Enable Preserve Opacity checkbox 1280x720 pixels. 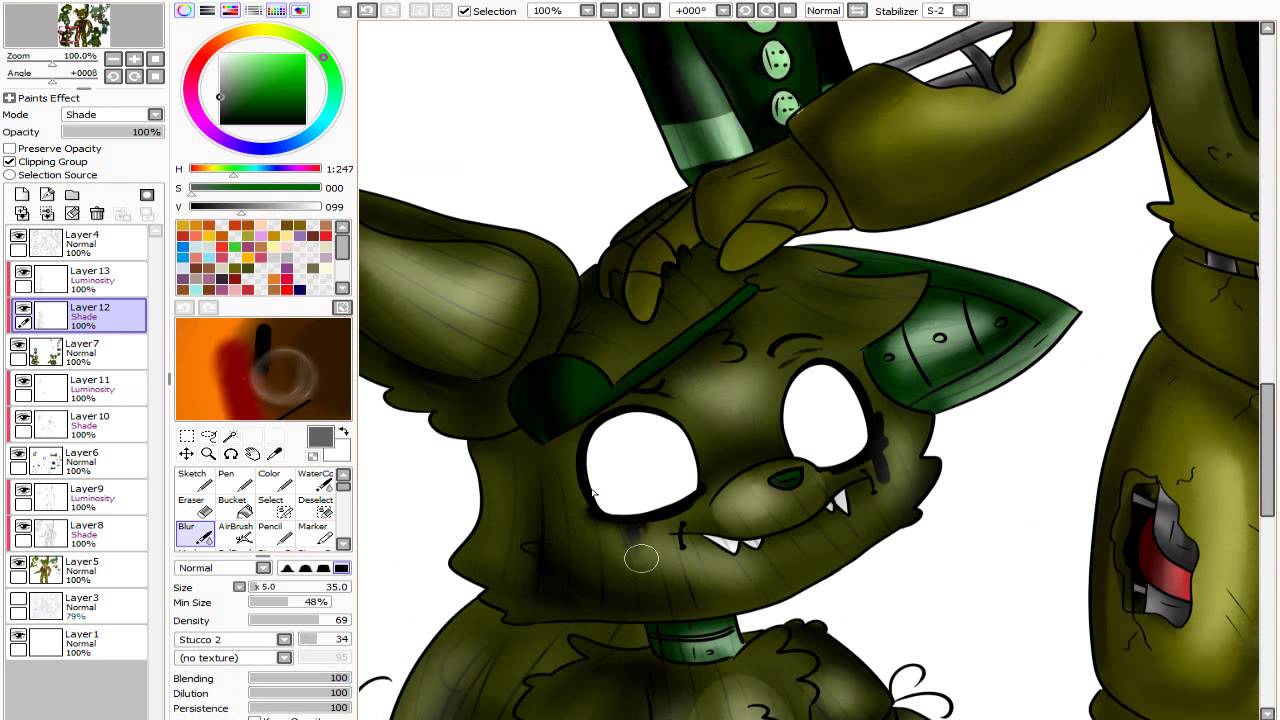coord(10,148)
